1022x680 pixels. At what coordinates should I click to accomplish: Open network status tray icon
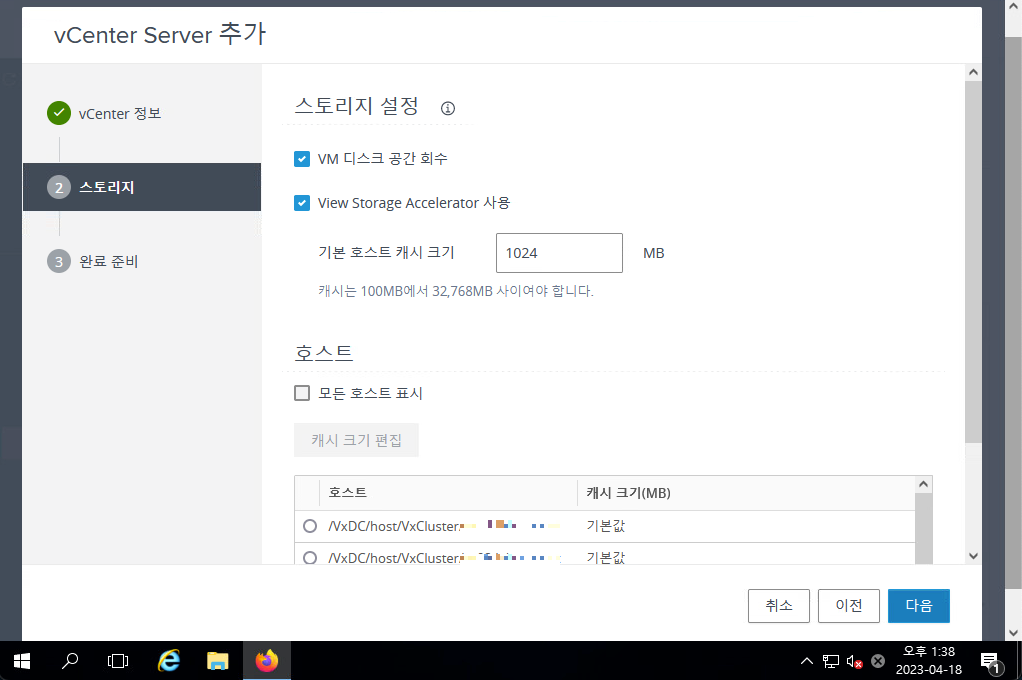(x=831, y=661)
